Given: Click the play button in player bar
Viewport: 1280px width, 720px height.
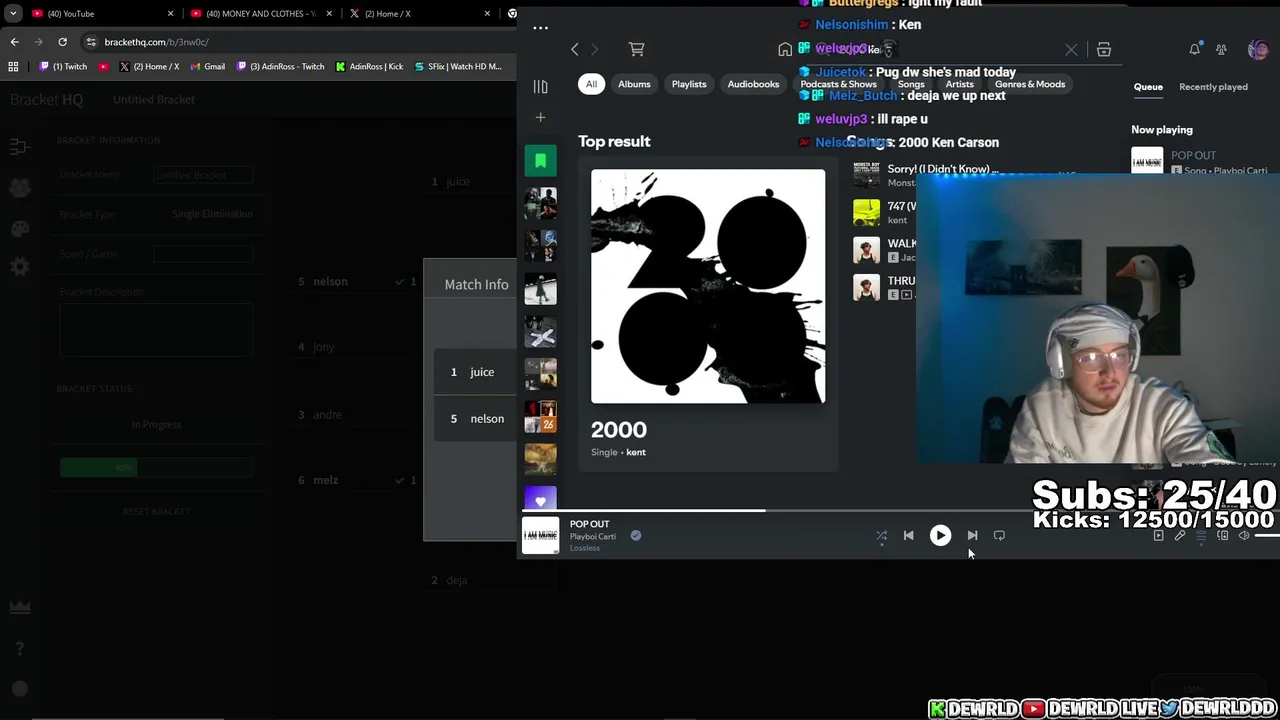Looking at the screenshot, I should coord(940,535).
